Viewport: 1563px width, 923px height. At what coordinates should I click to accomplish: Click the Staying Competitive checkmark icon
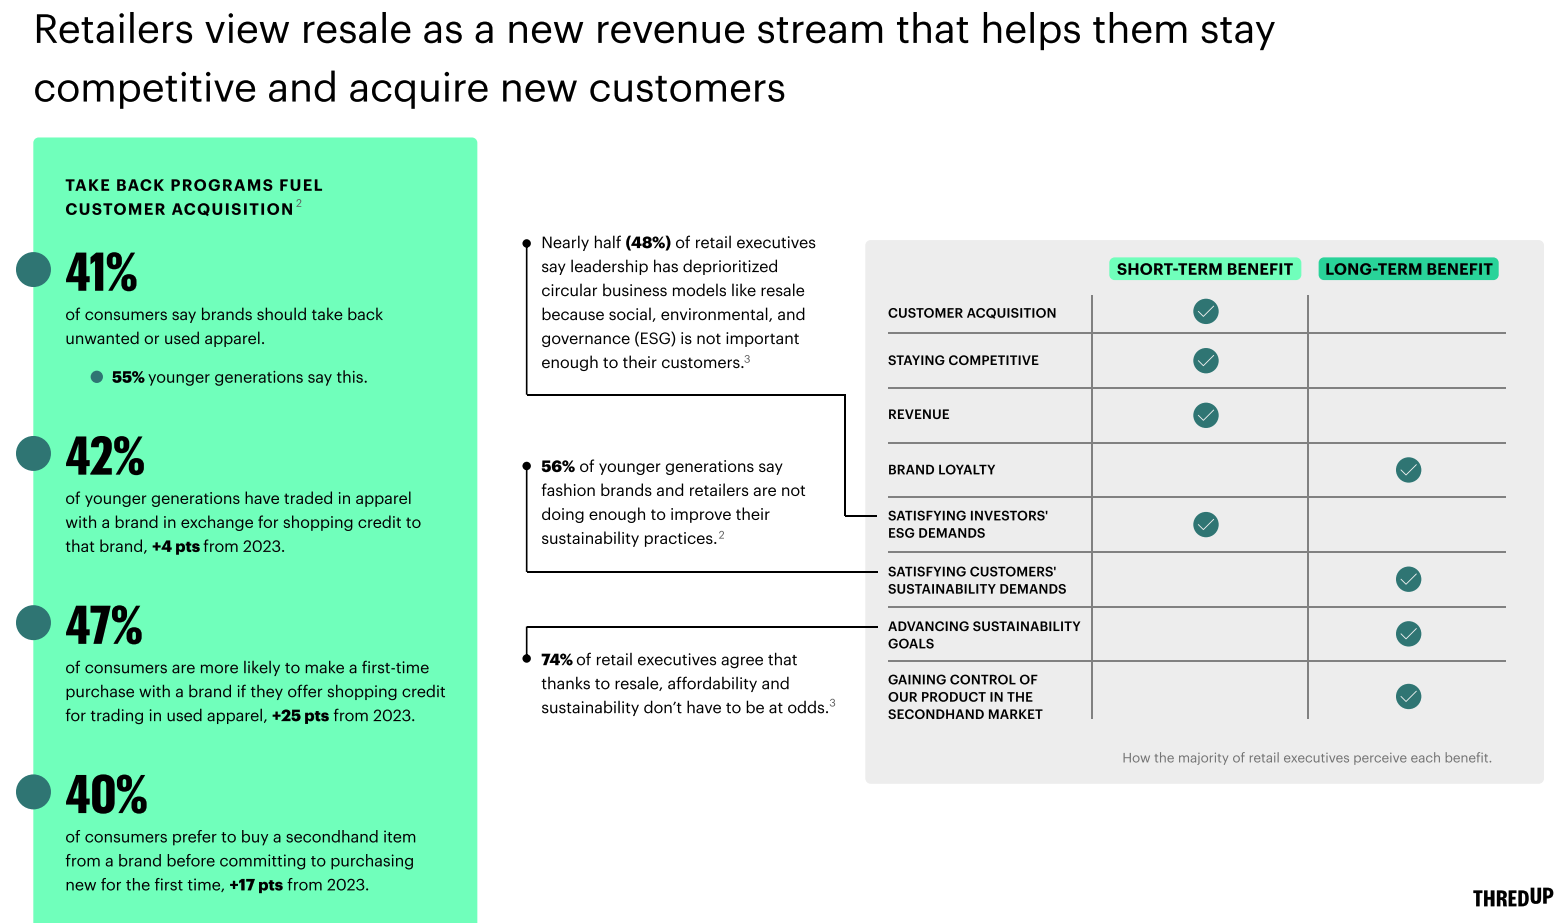(x=1205, y=360)
